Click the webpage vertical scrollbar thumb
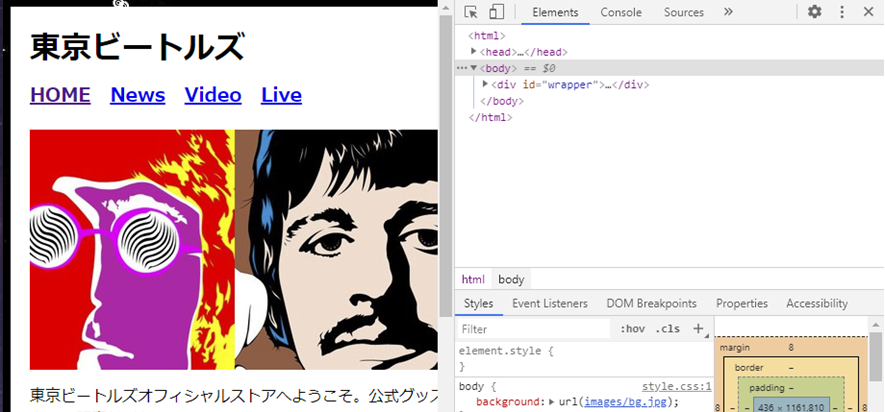The width and height of the screenshot is (885, 412). (x=446, y=166)
